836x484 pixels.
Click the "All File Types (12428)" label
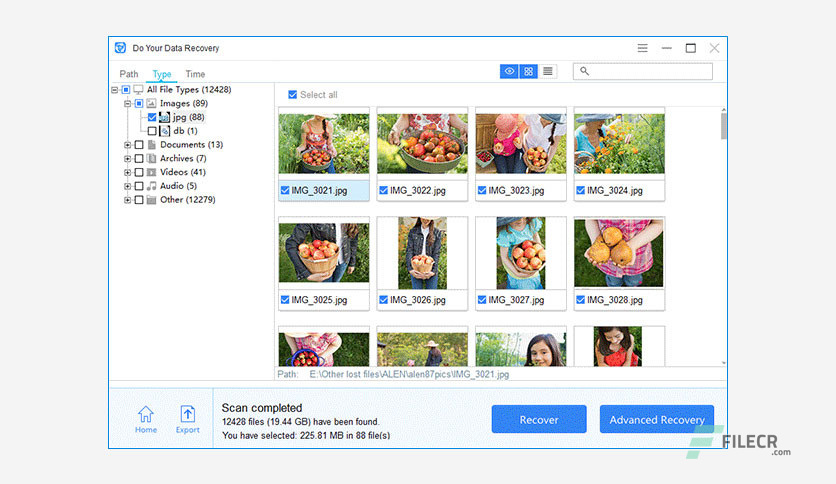pyautogui.click(x=189, y=90)
